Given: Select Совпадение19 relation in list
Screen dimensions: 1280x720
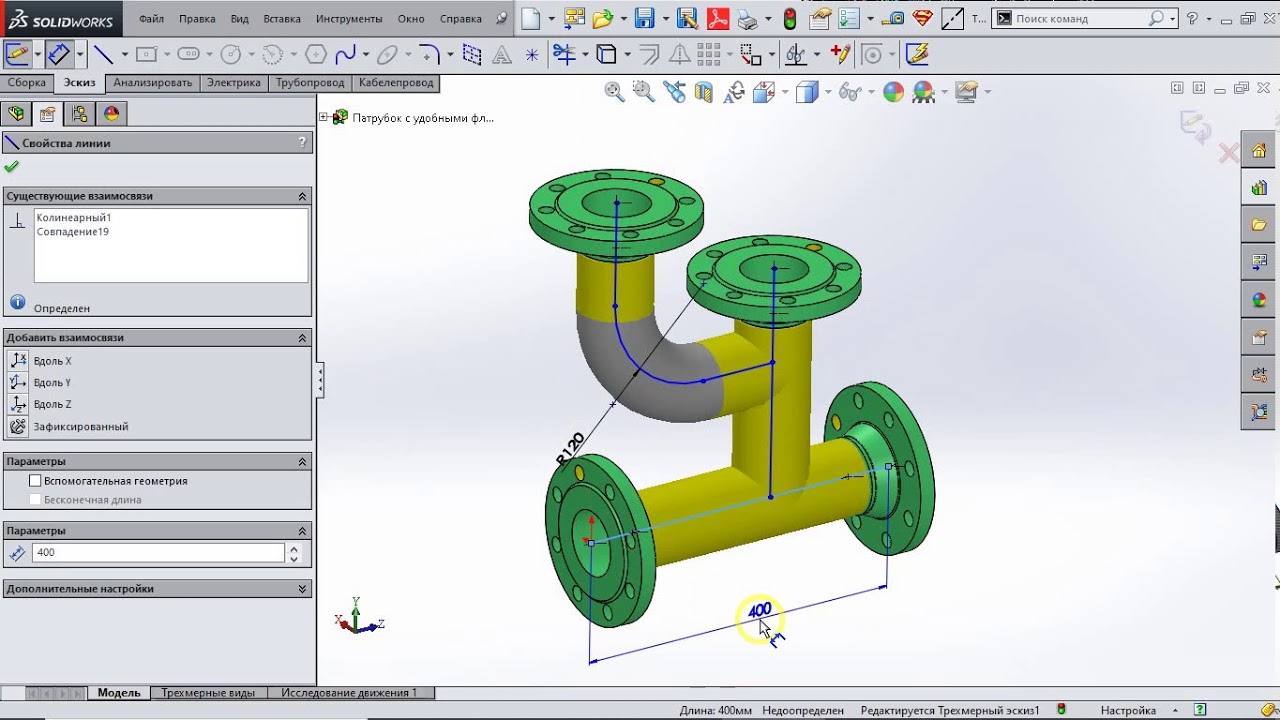Looking at the screenshot, I should (x=73, y=232).
